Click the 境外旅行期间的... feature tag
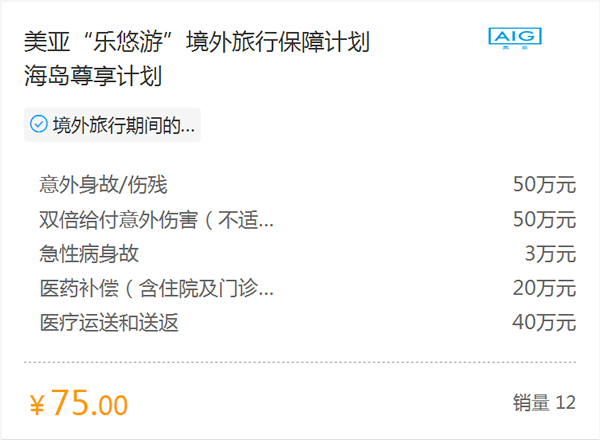 (x=112, y=125)
